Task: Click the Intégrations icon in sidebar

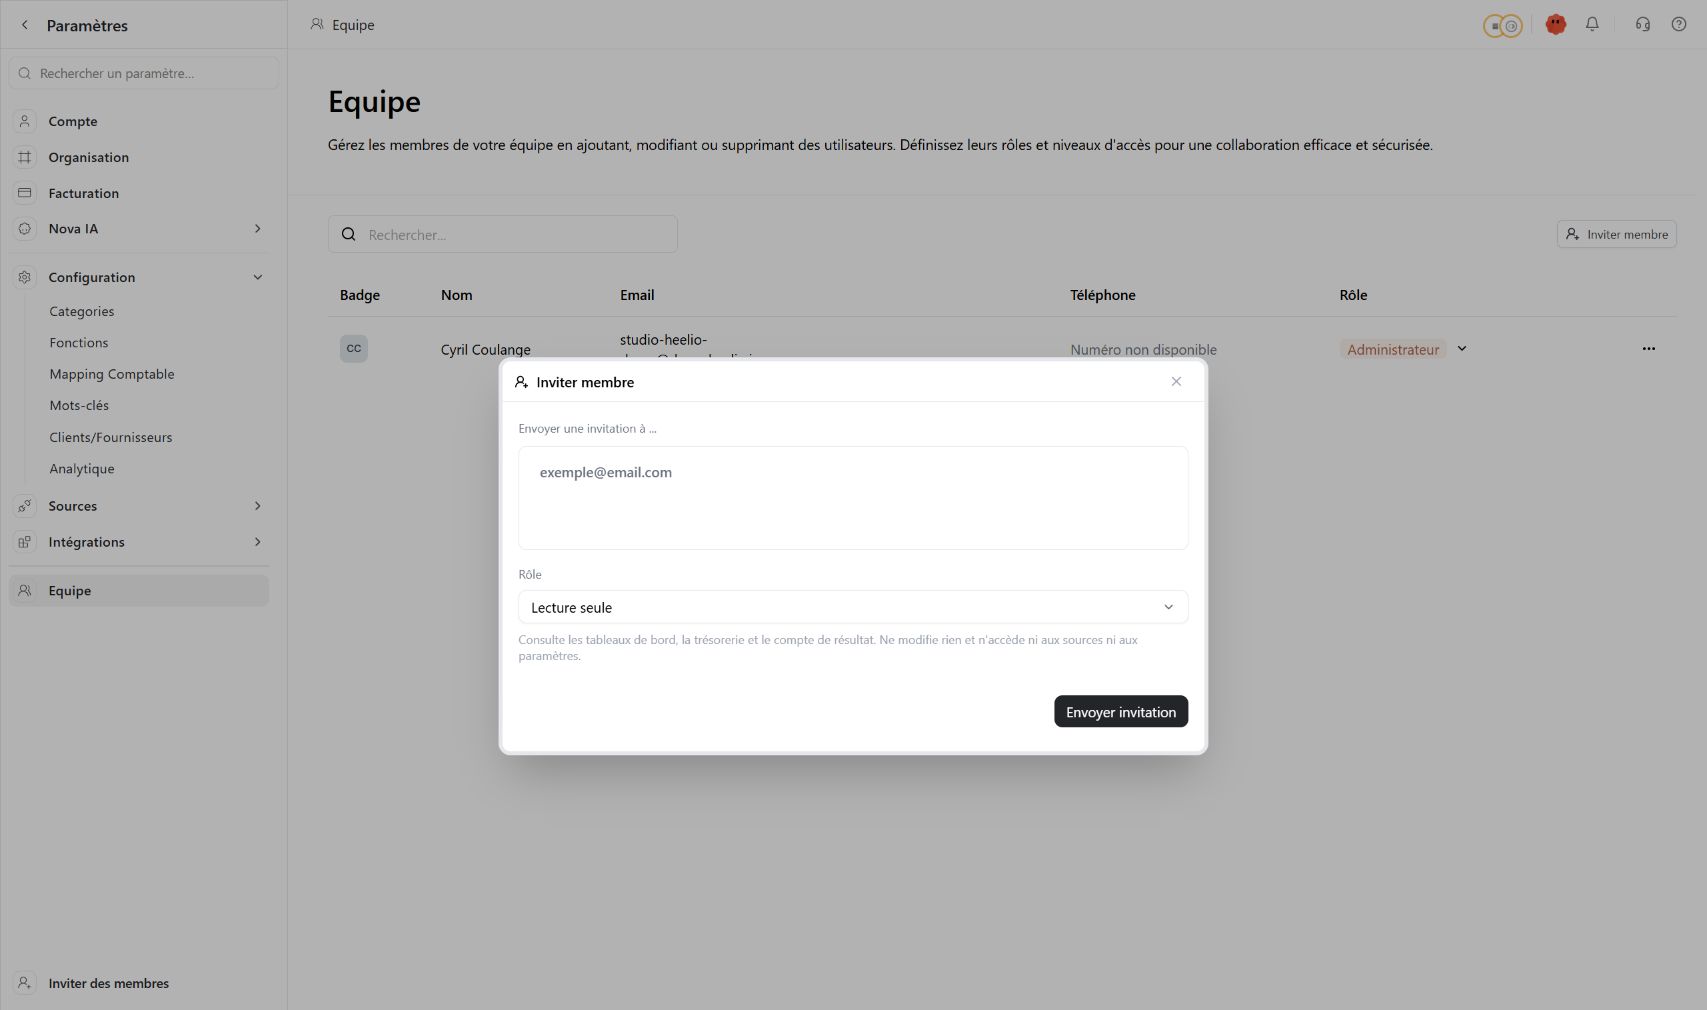Action: click(25, 542)
